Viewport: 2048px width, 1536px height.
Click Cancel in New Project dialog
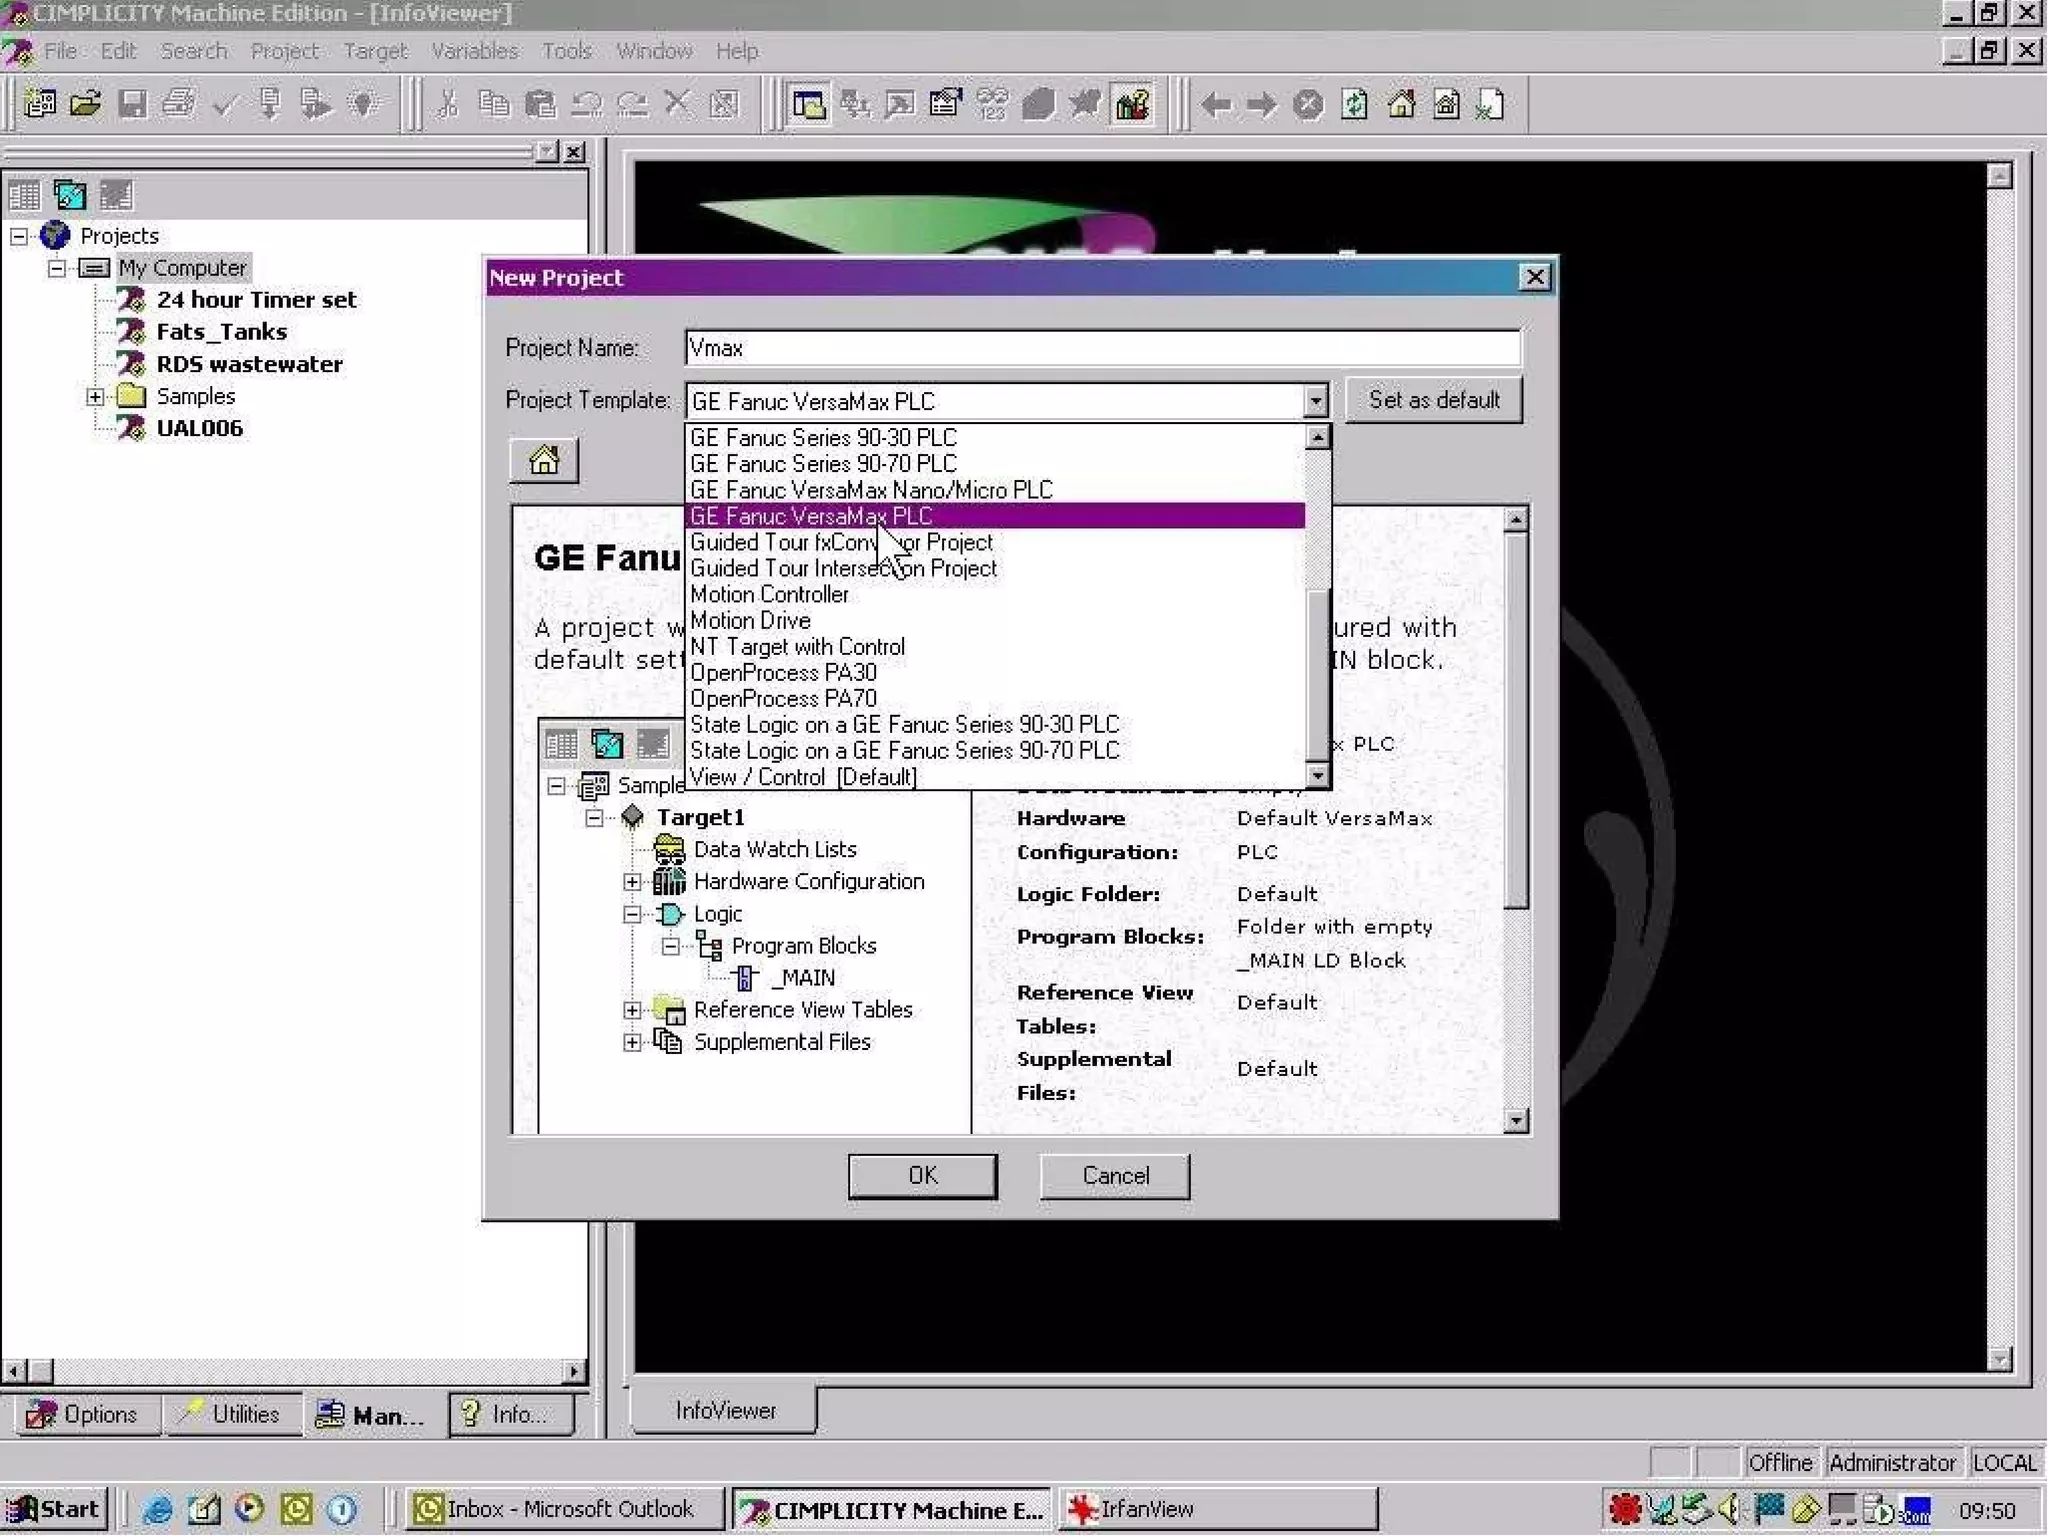click(1115, 1175)
